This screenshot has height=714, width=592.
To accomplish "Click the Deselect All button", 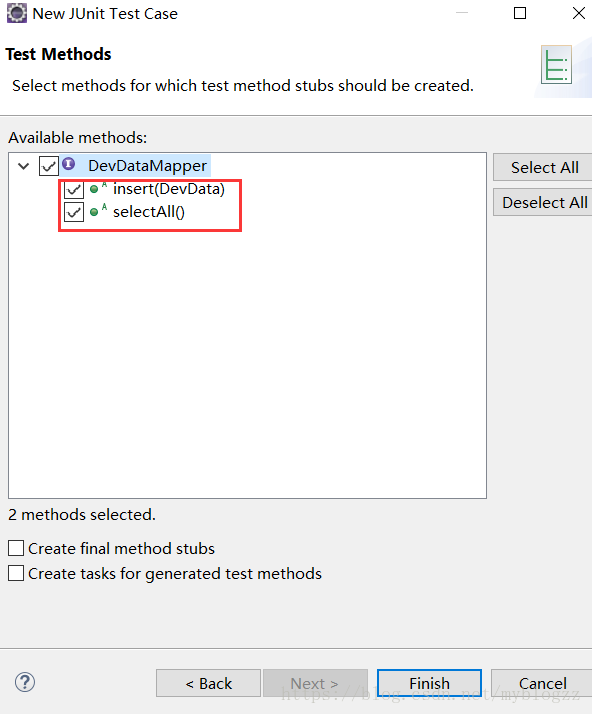I will 543,202.
